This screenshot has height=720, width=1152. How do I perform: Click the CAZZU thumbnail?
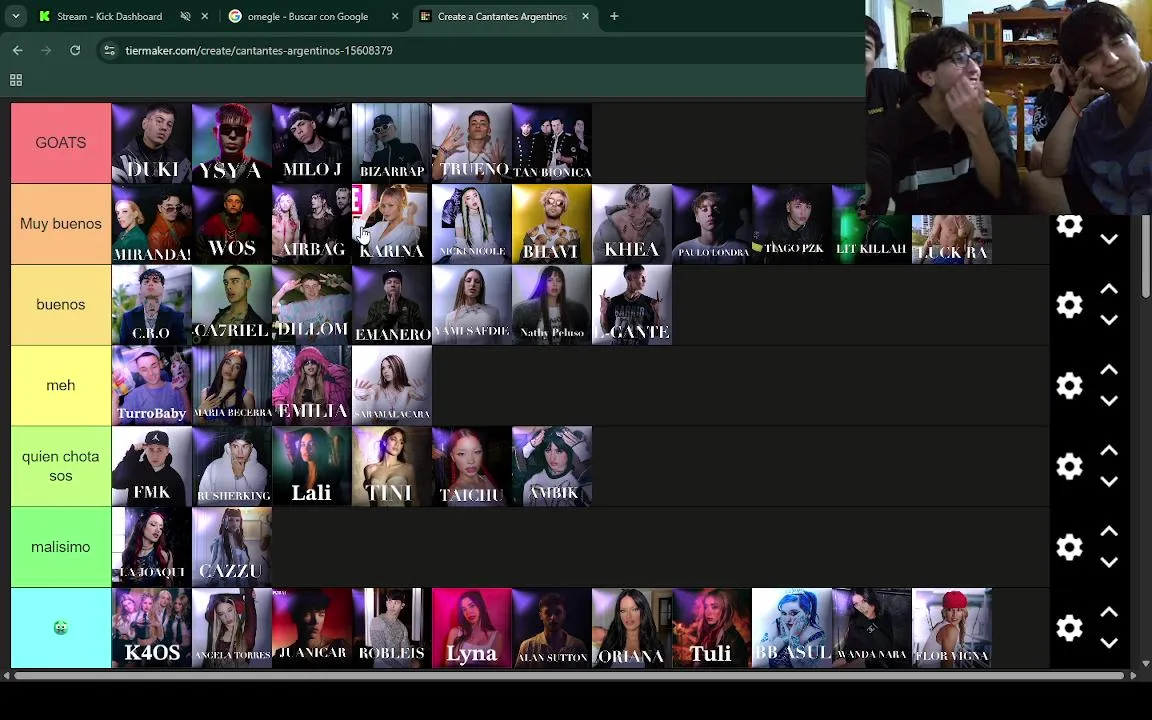pyautogui.click(x=231, y=547)
